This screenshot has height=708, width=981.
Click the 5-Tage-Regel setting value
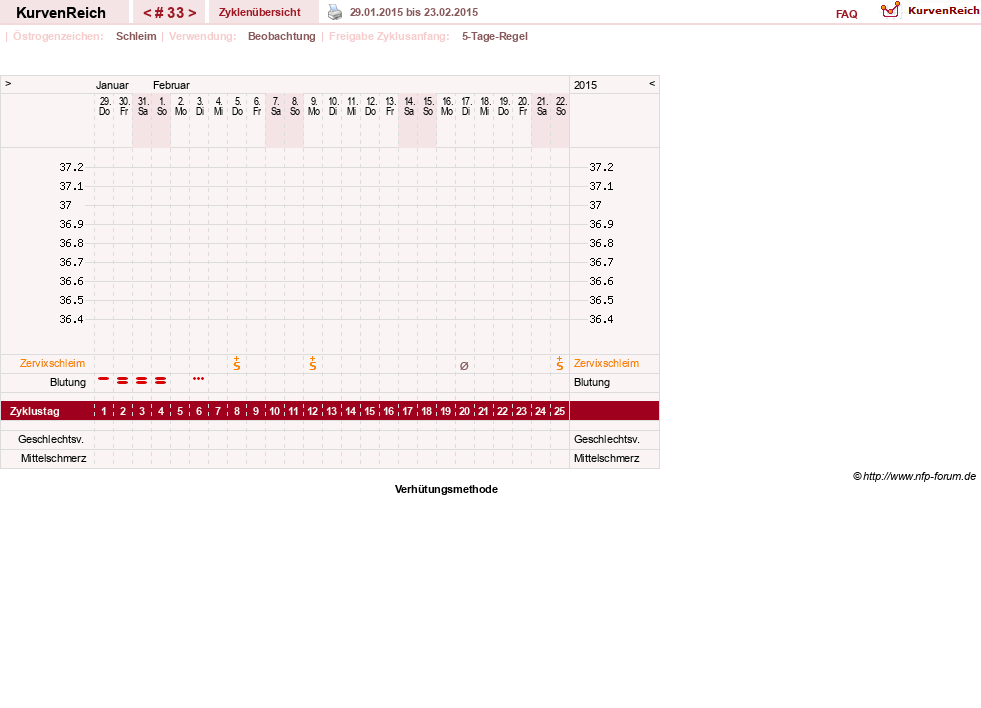click(495, 36)
